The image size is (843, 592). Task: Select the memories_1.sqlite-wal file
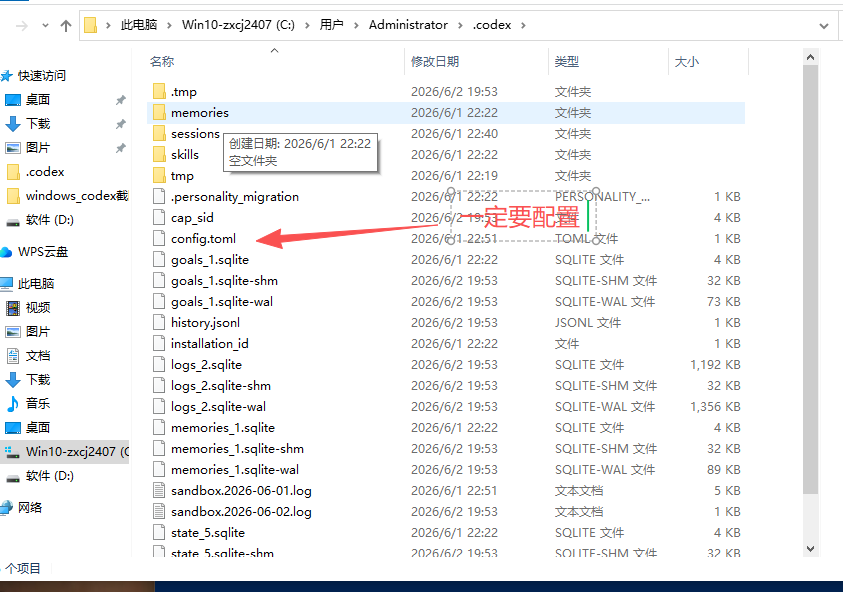[234, 470]
